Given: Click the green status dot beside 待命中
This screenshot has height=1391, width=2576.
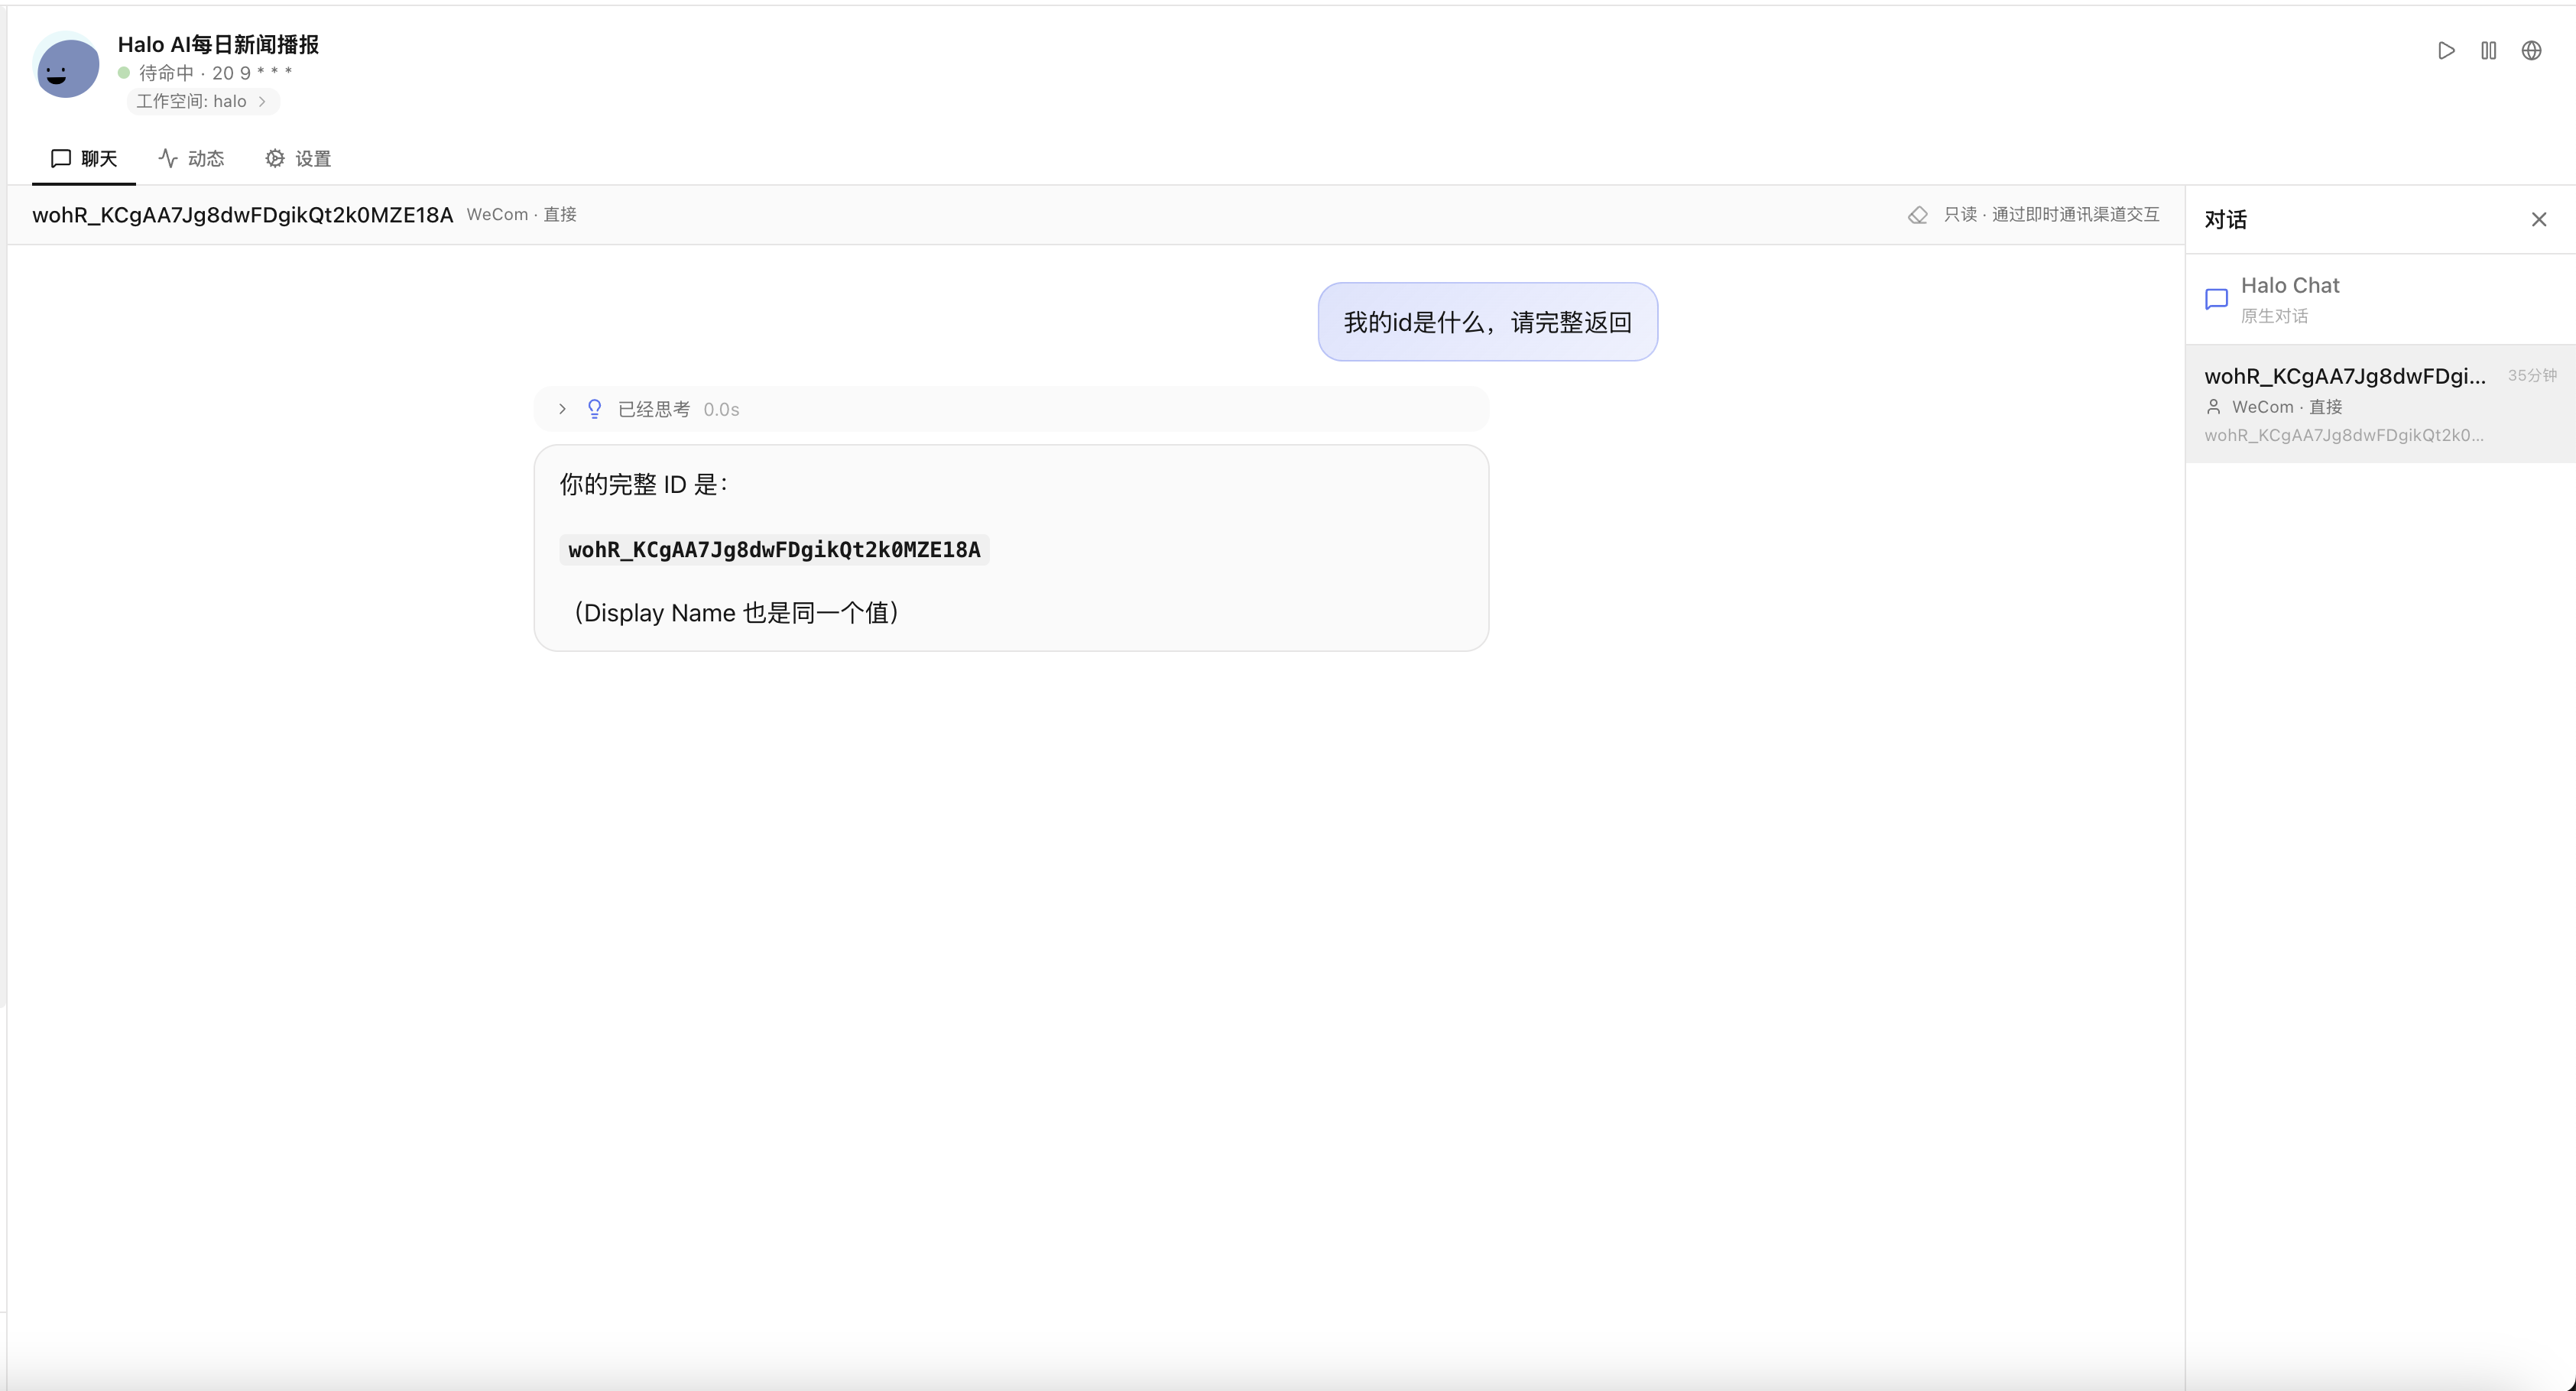Looking at the screenshot, I should coord(124,73).
